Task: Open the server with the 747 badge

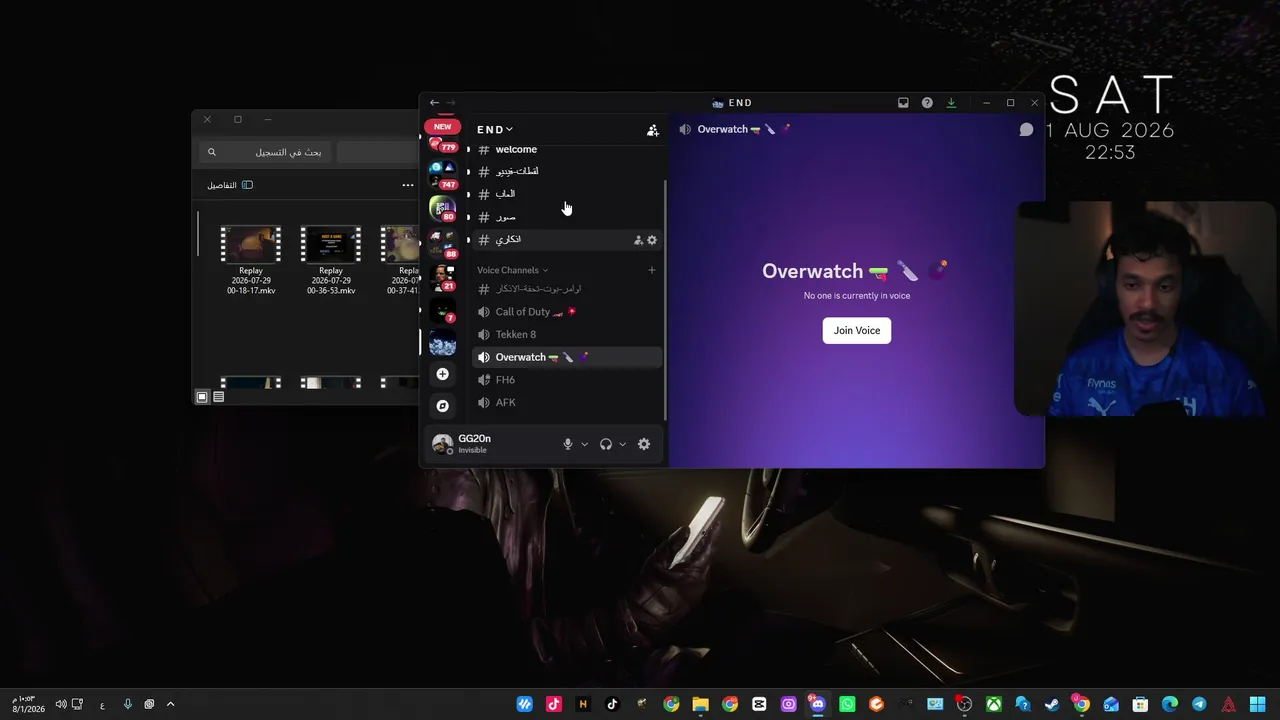Action: 442,175
